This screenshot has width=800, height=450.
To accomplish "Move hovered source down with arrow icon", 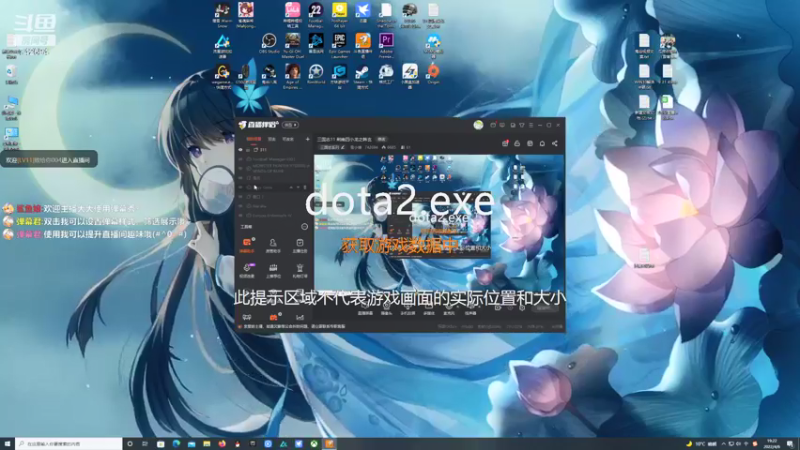I will coord(298,188).
